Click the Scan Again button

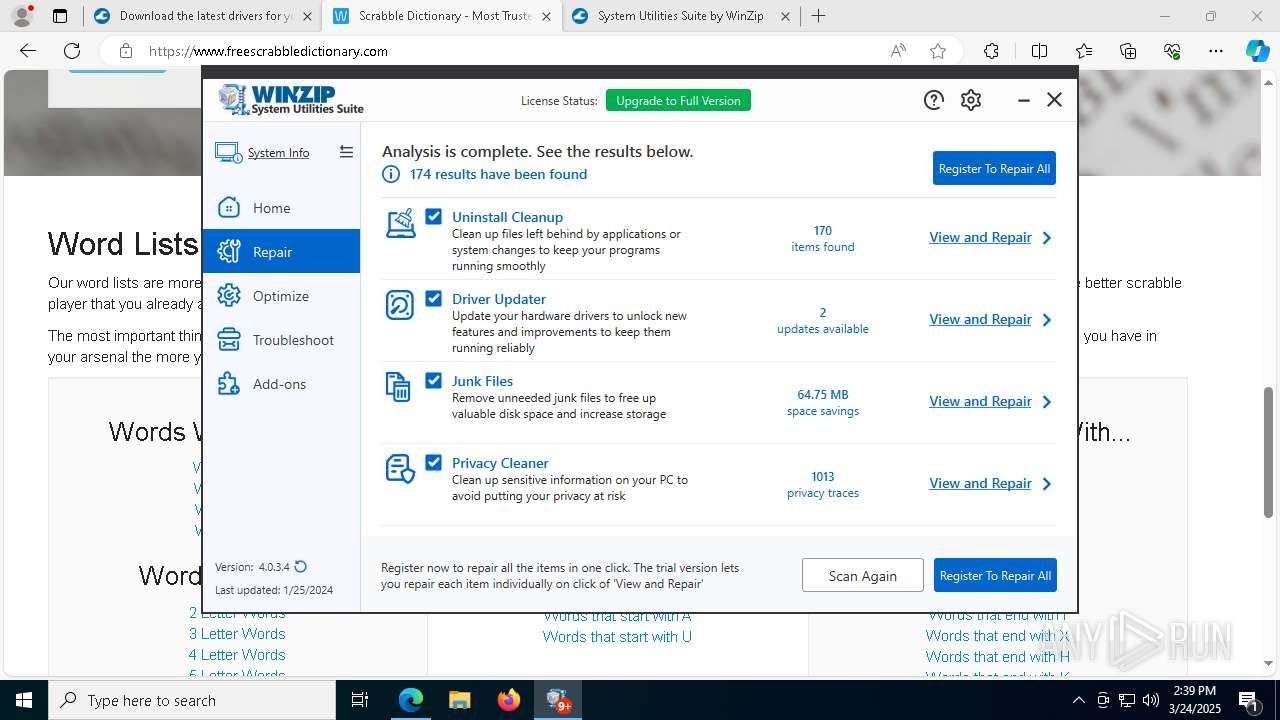[x=862, y=575]
